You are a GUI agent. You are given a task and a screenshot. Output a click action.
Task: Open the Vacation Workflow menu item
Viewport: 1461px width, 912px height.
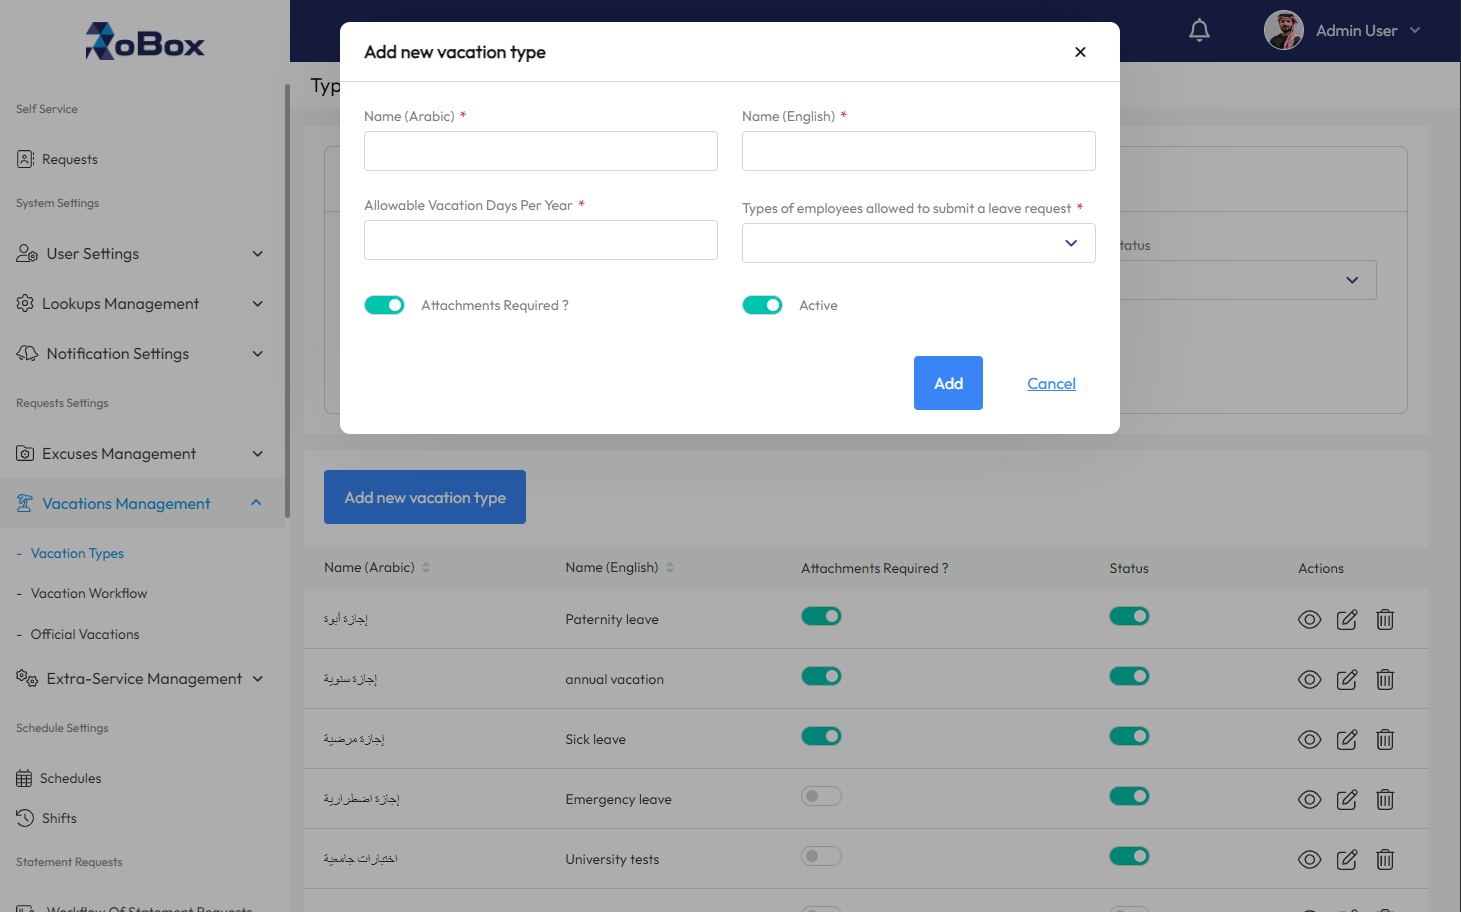89,593
